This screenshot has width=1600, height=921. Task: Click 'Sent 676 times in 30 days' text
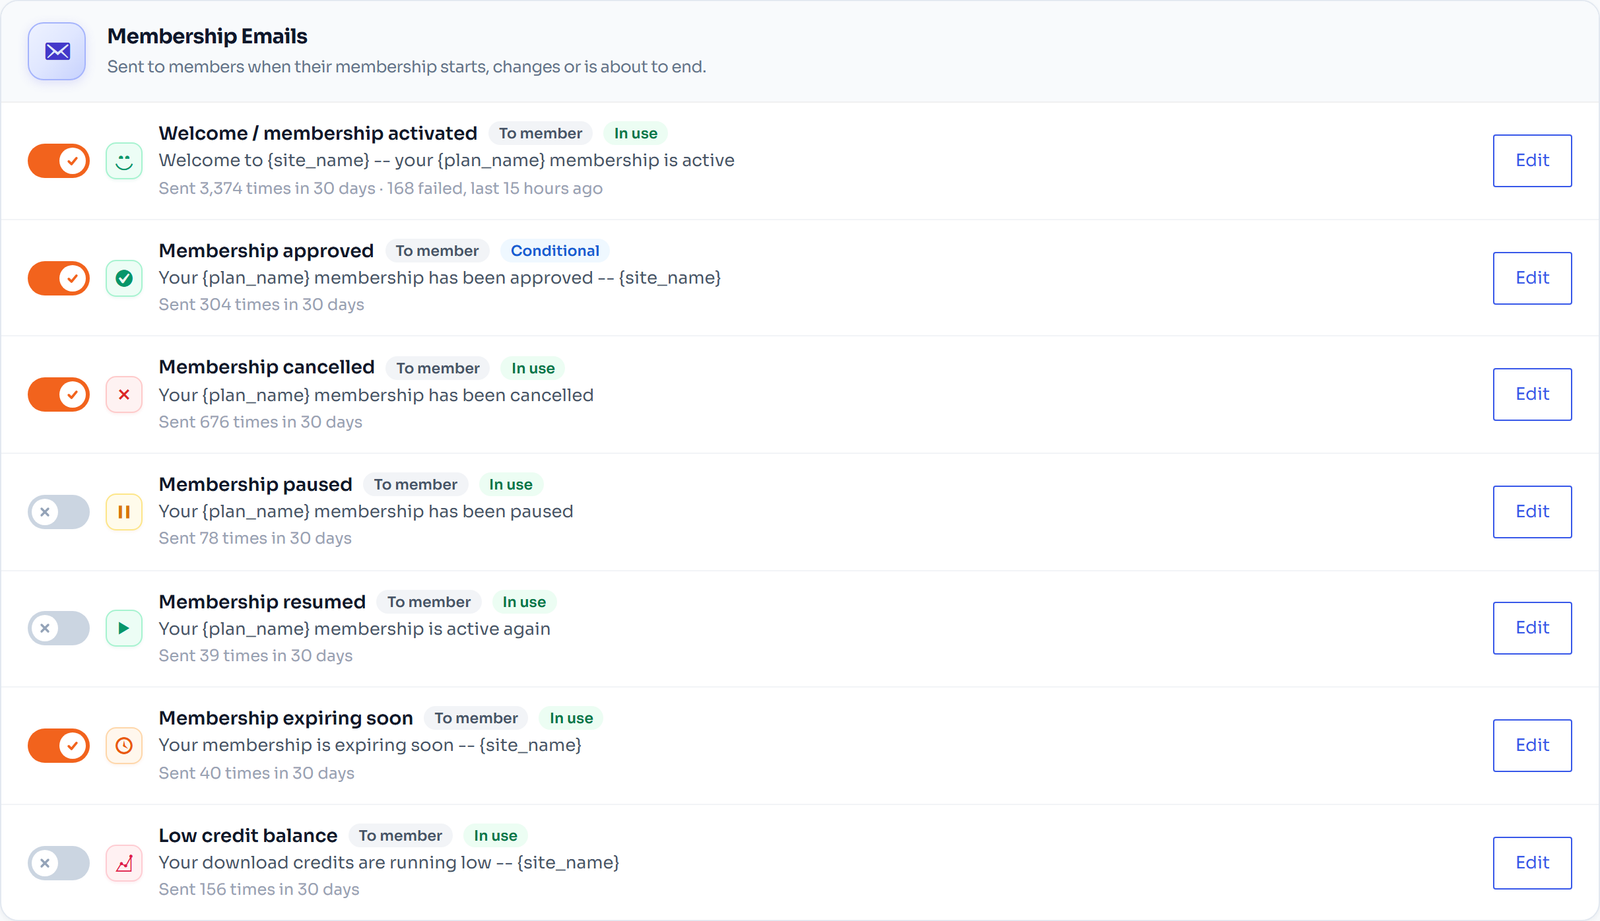260,422
